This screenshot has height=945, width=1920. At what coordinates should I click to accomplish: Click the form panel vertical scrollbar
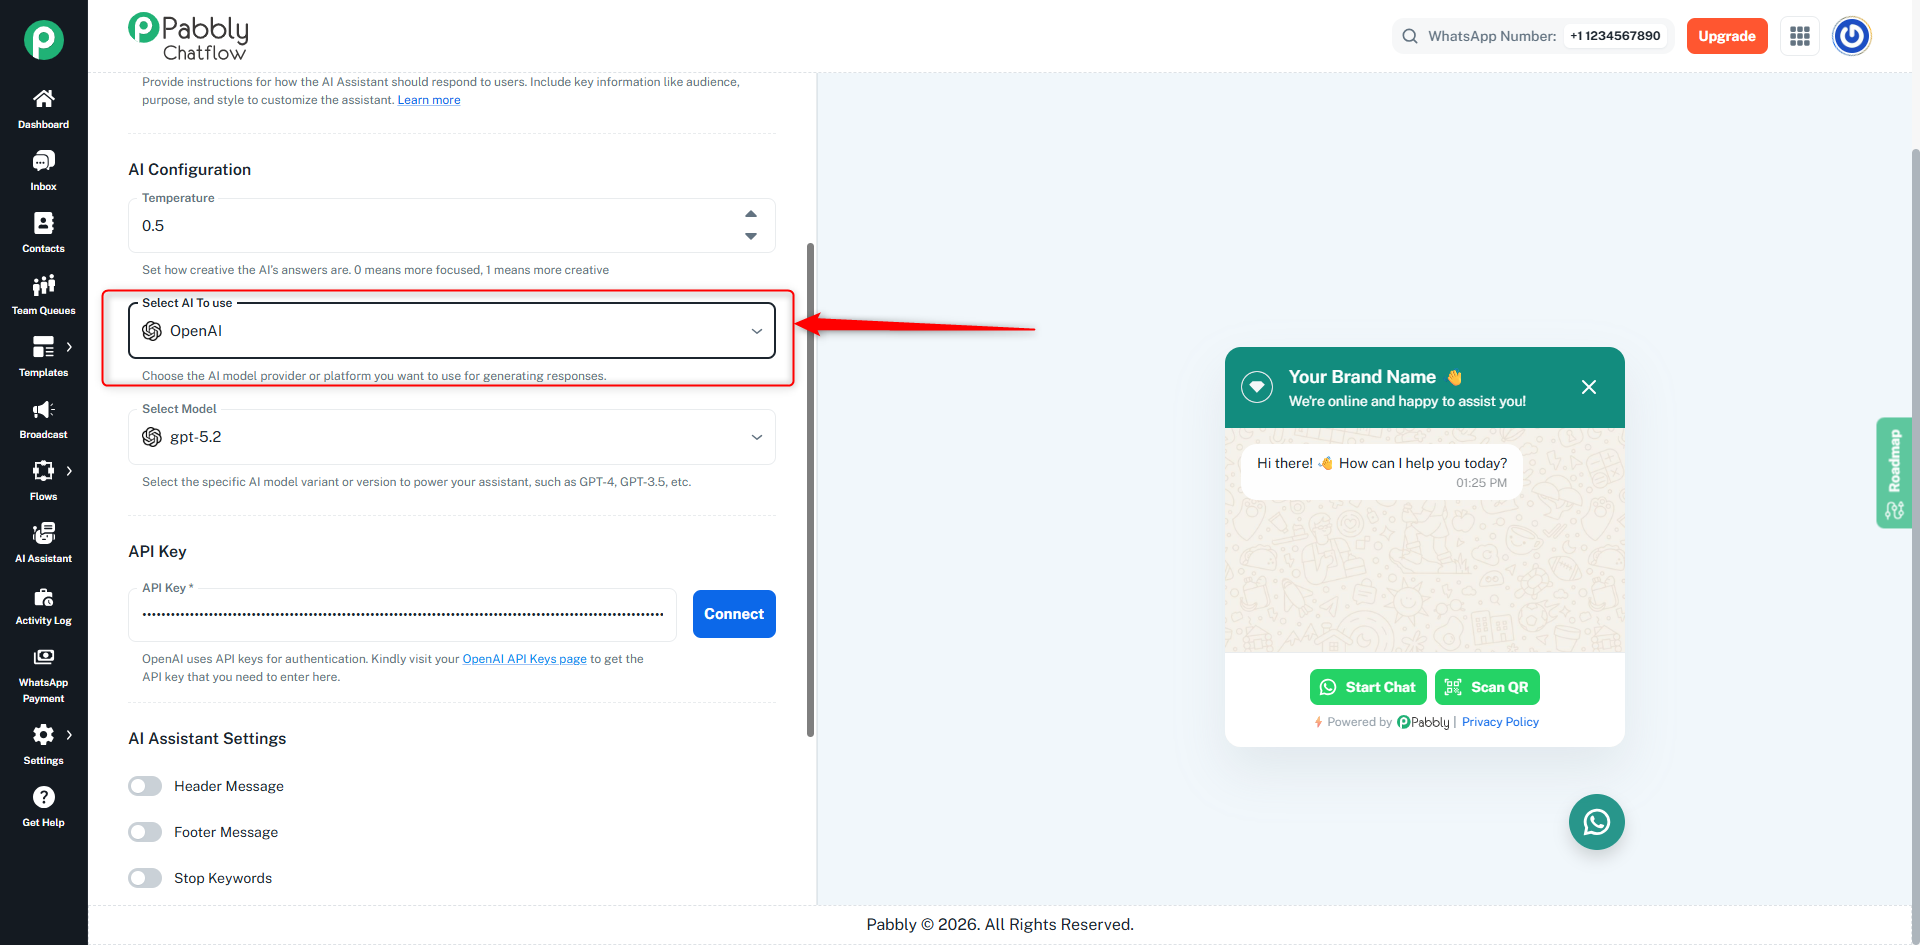(810, 490)
